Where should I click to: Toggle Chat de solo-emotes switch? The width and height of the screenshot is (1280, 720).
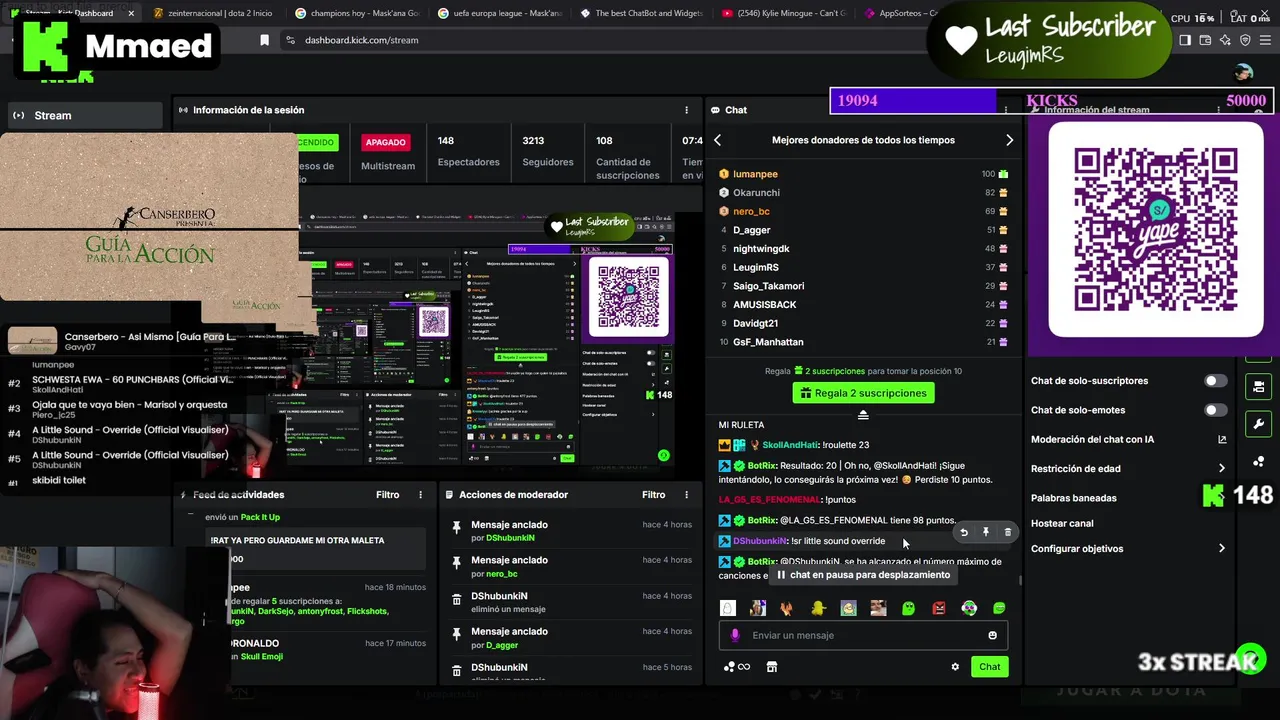click(1215, 410)
